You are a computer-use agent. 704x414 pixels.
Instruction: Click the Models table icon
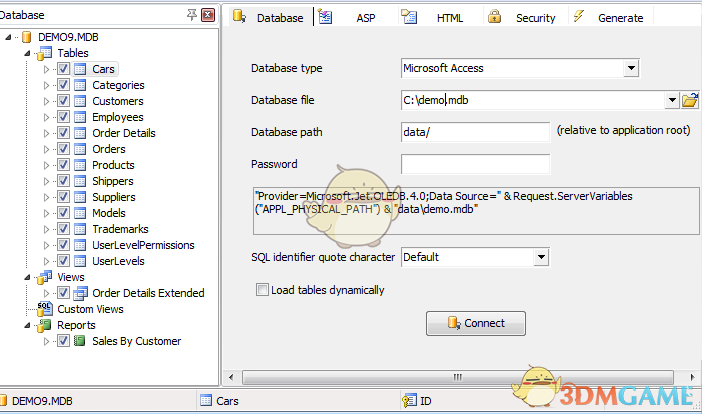80,213
